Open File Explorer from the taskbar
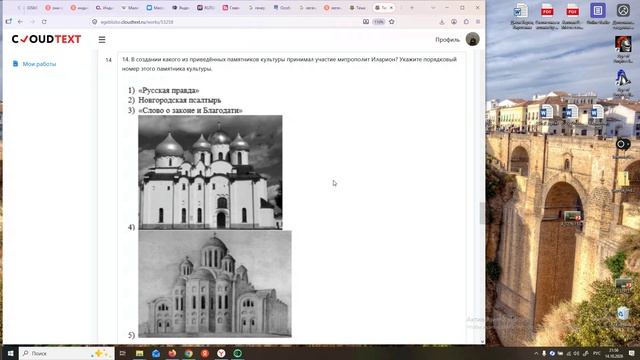Viewport: 640px width, 360px height. pos(140,353)
